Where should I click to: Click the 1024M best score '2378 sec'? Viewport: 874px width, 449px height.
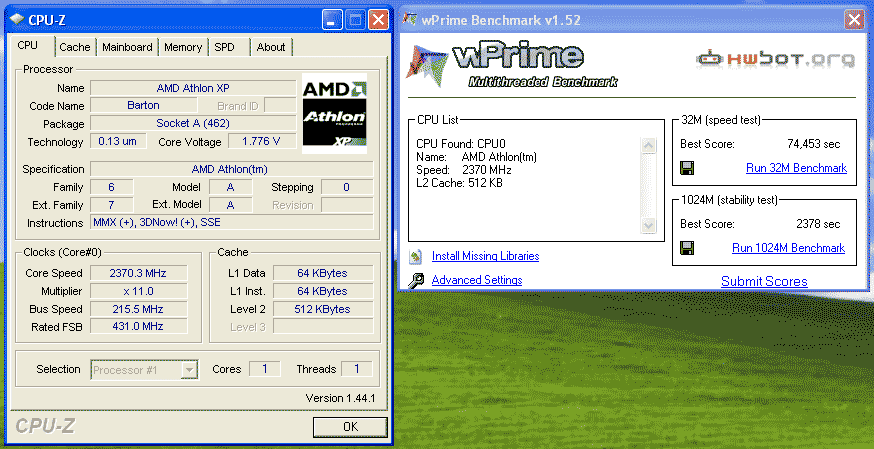(x=818, y=224)
